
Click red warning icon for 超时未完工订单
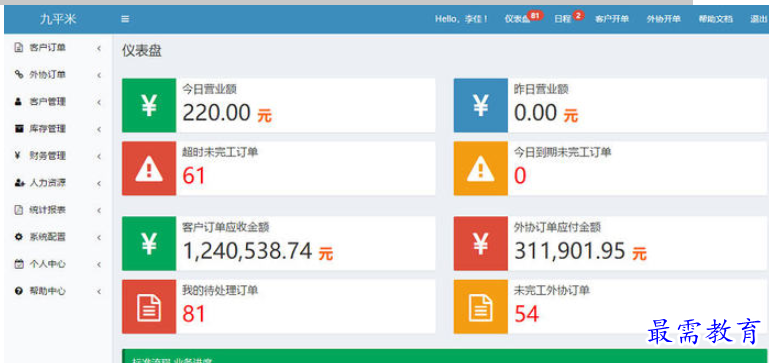point(149,168)
